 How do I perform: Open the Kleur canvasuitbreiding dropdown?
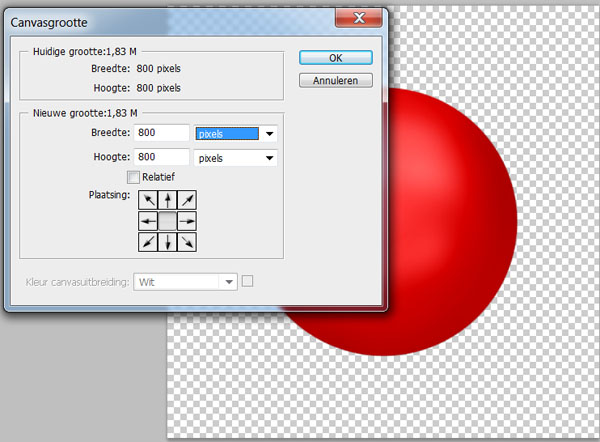tap(185, 282)
